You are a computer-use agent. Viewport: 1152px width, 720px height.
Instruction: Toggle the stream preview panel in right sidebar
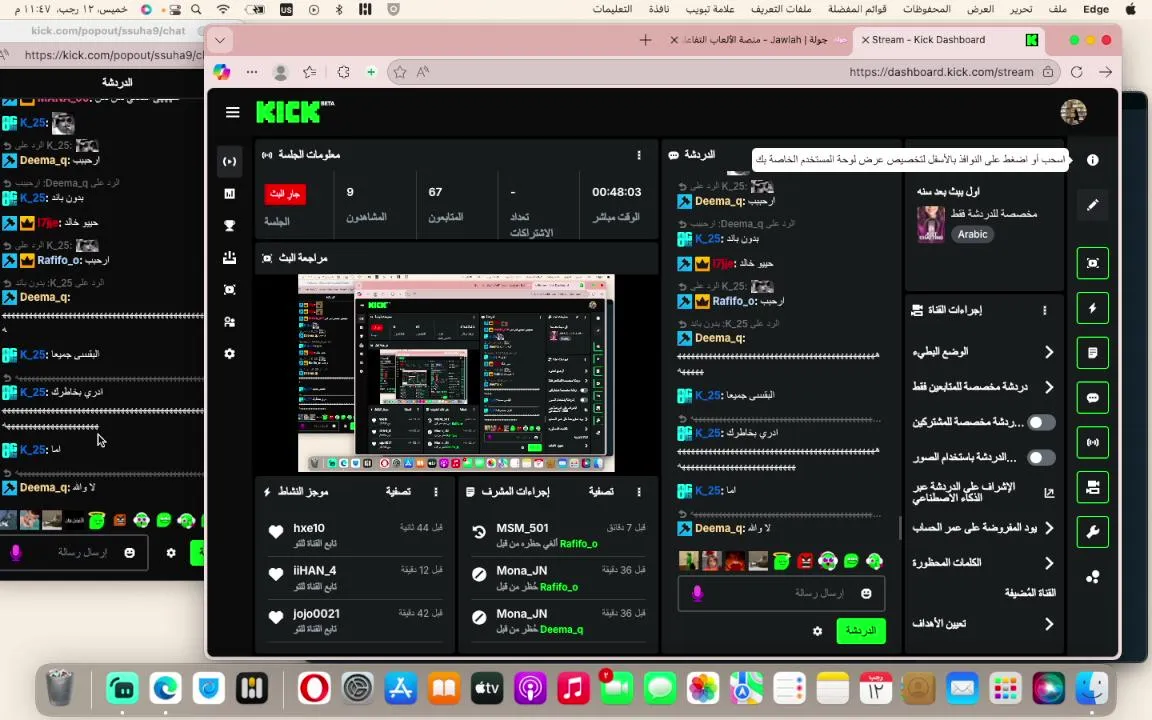pyautogui.click(x=1092, y=263)
